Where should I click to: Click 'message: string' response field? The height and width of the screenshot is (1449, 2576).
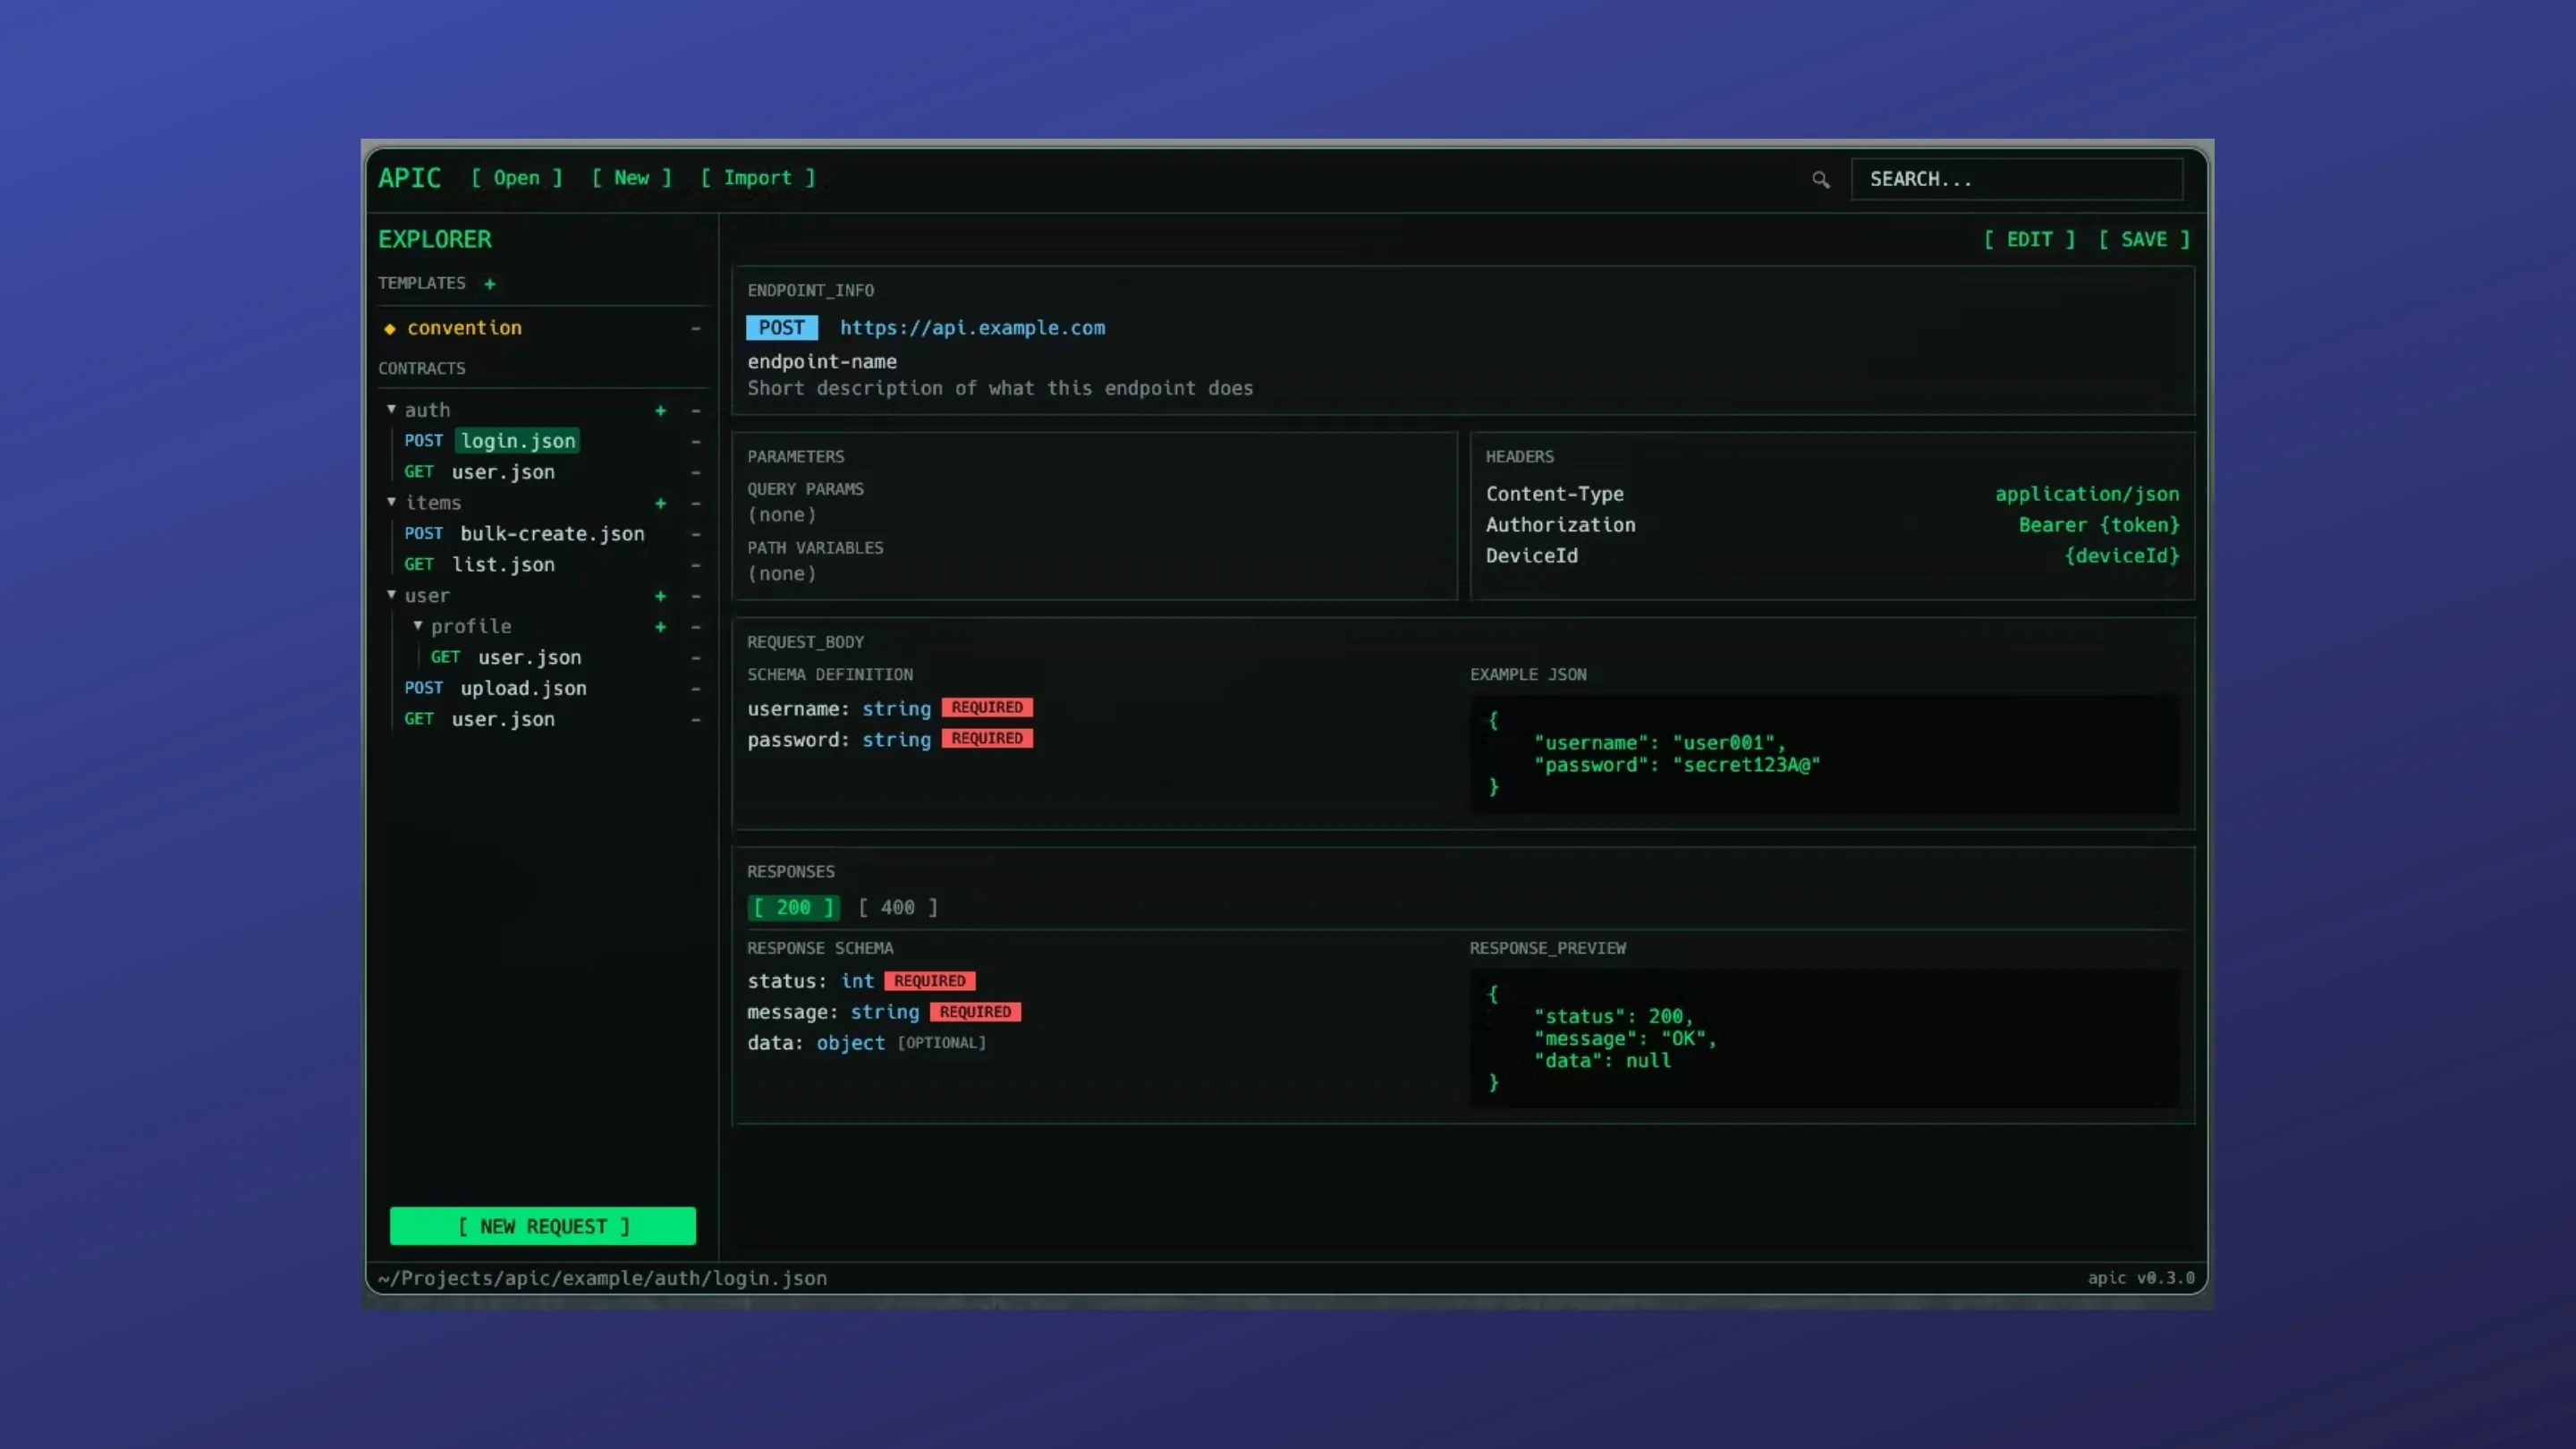coord(833,1013)
